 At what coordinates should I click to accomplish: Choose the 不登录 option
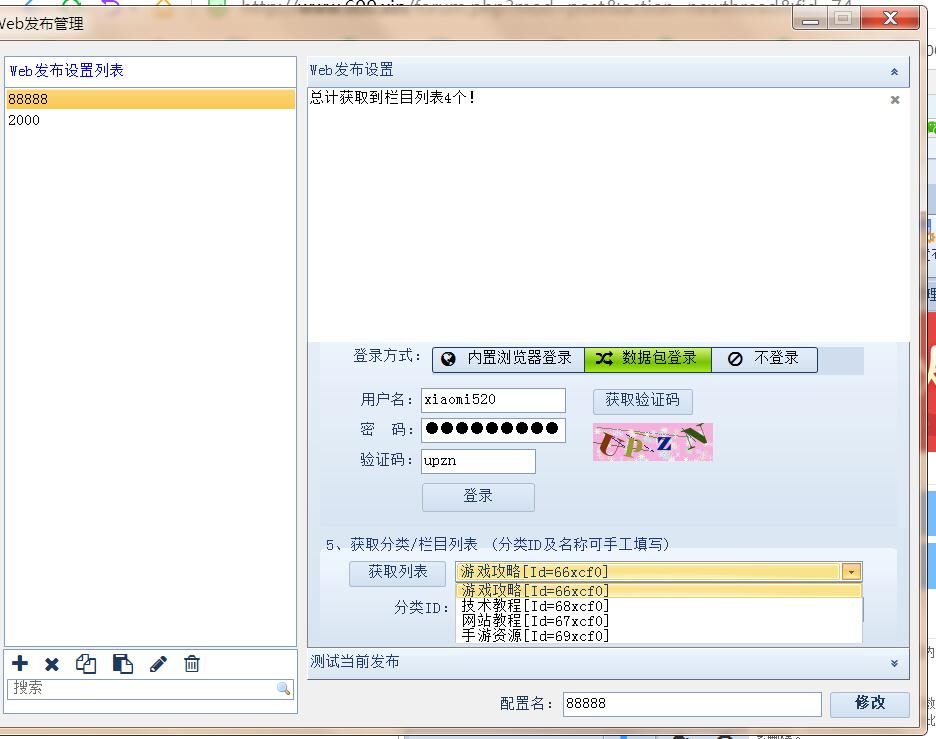(764, 359)
